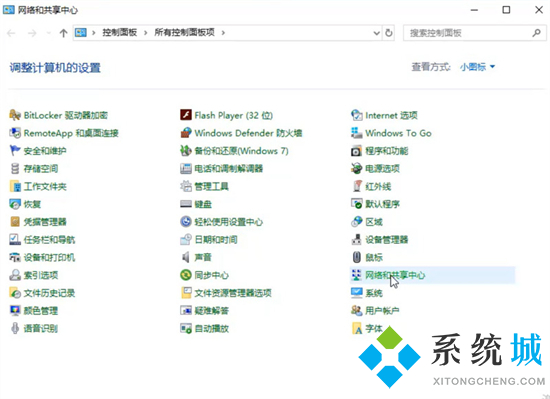
Task: Click the 区域 globe icon
Action: pyautogui.click(x=356, y=222)
